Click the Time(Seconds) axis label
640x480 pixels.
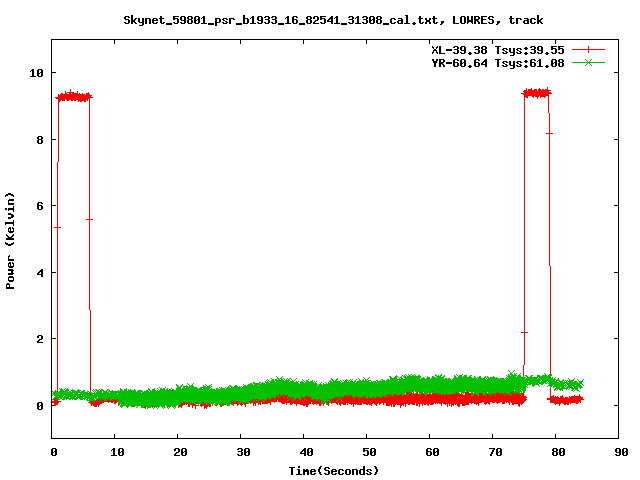tap(333, 471)
